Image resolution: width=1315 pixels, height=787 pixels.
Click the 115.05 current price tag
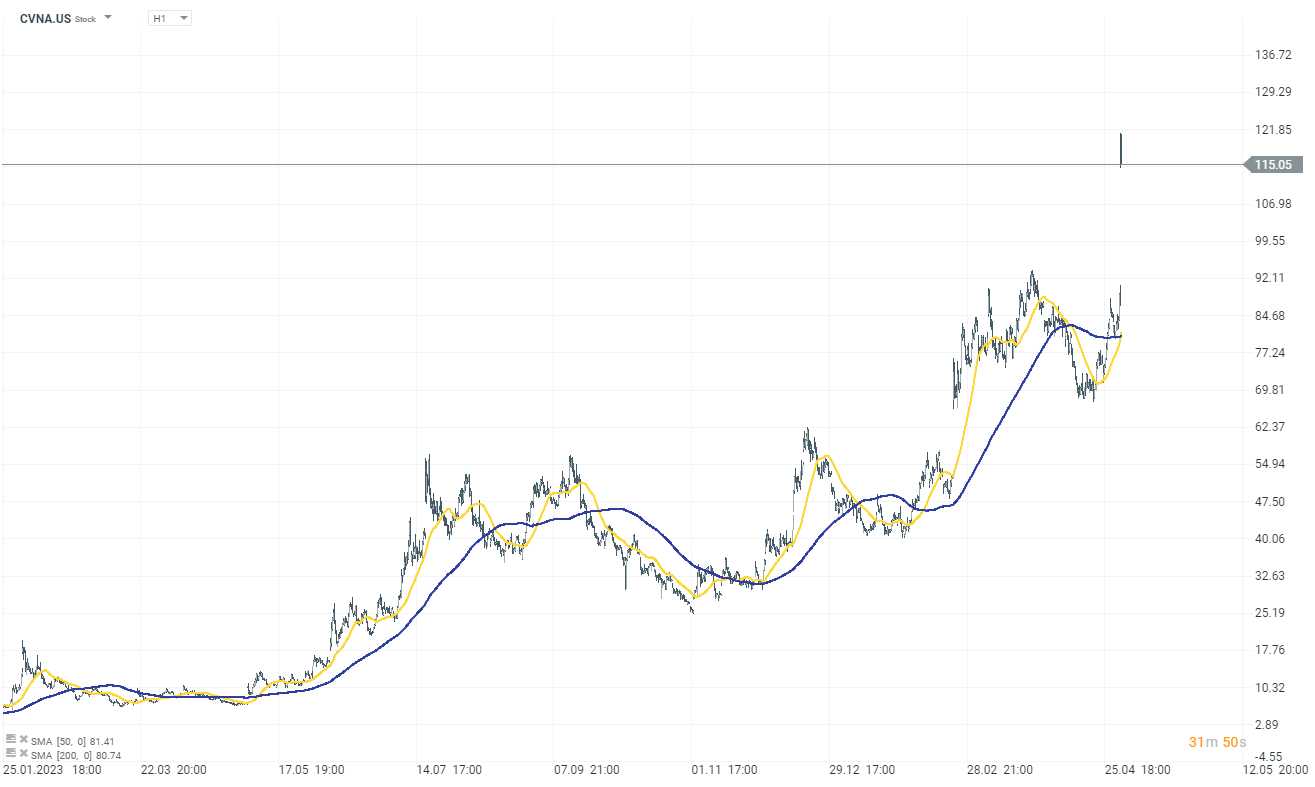coord(1272,165)
